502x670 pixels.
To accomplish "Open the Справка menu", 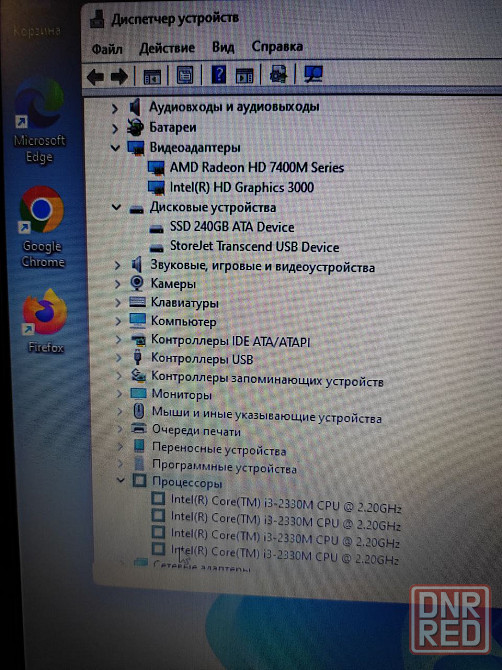I will (277, 46).
